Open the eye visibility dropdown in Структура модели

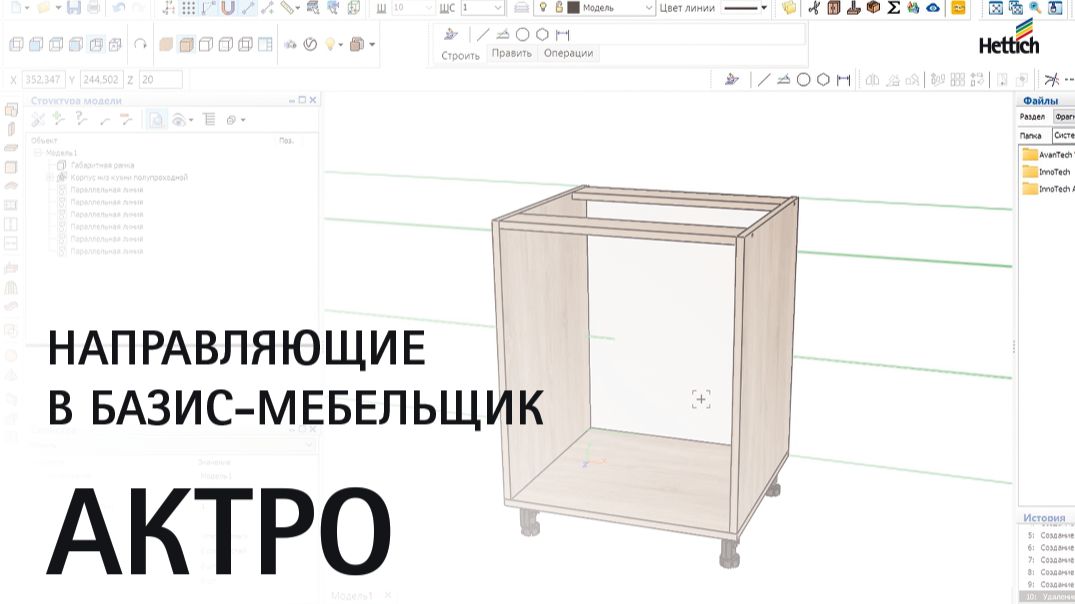[191, 121]
